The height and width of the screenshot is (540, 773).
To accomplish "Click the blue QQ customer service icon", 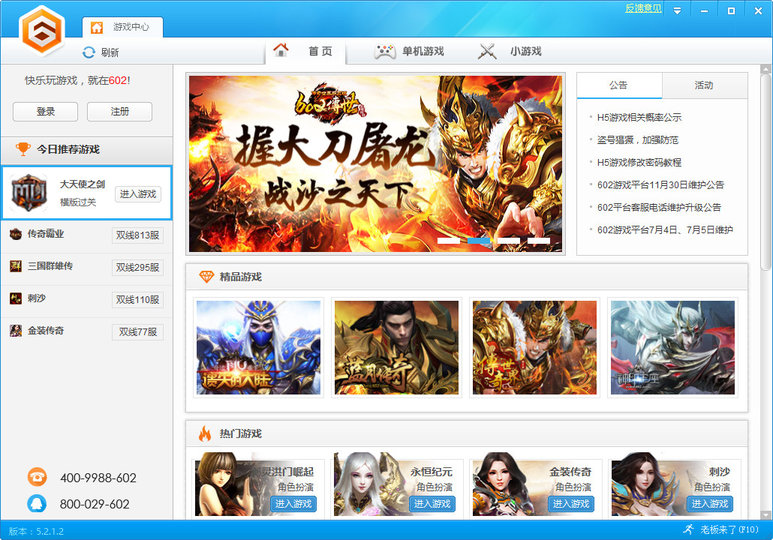I will [37, 503].
